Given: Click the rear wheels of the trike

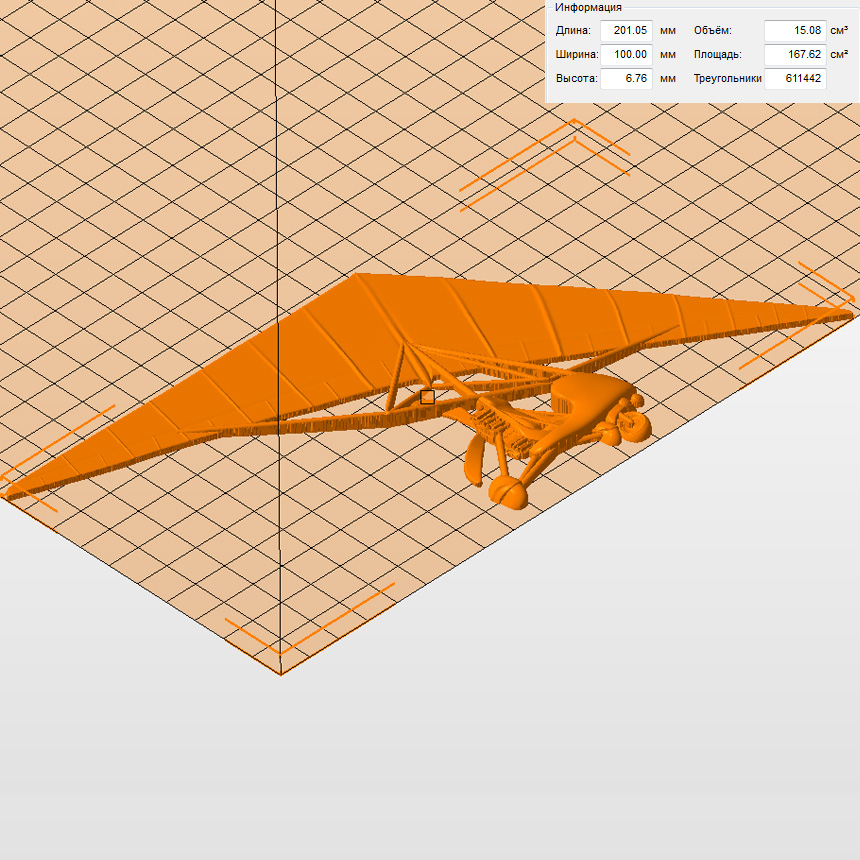Looking at the screenshot, I should [x=634, y=424].
